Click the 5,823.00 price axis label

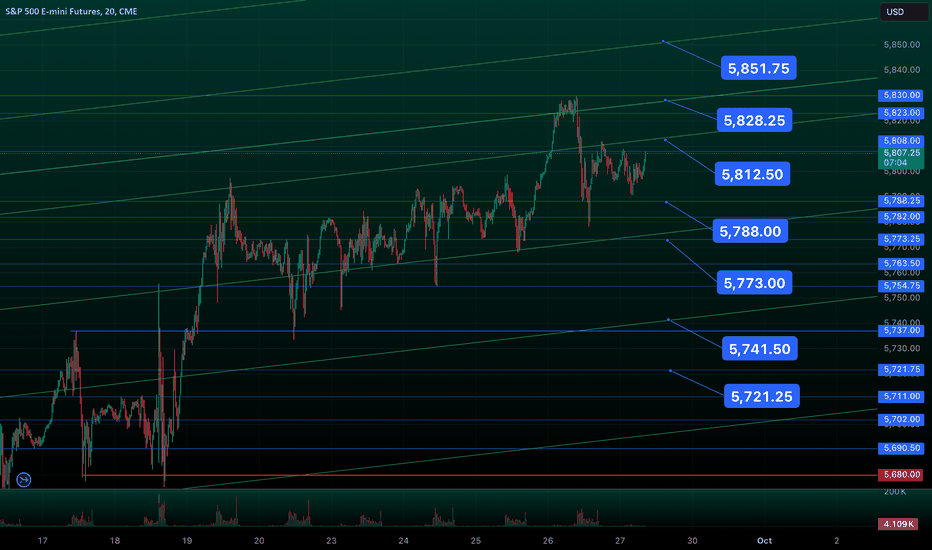tap(901, 112)
